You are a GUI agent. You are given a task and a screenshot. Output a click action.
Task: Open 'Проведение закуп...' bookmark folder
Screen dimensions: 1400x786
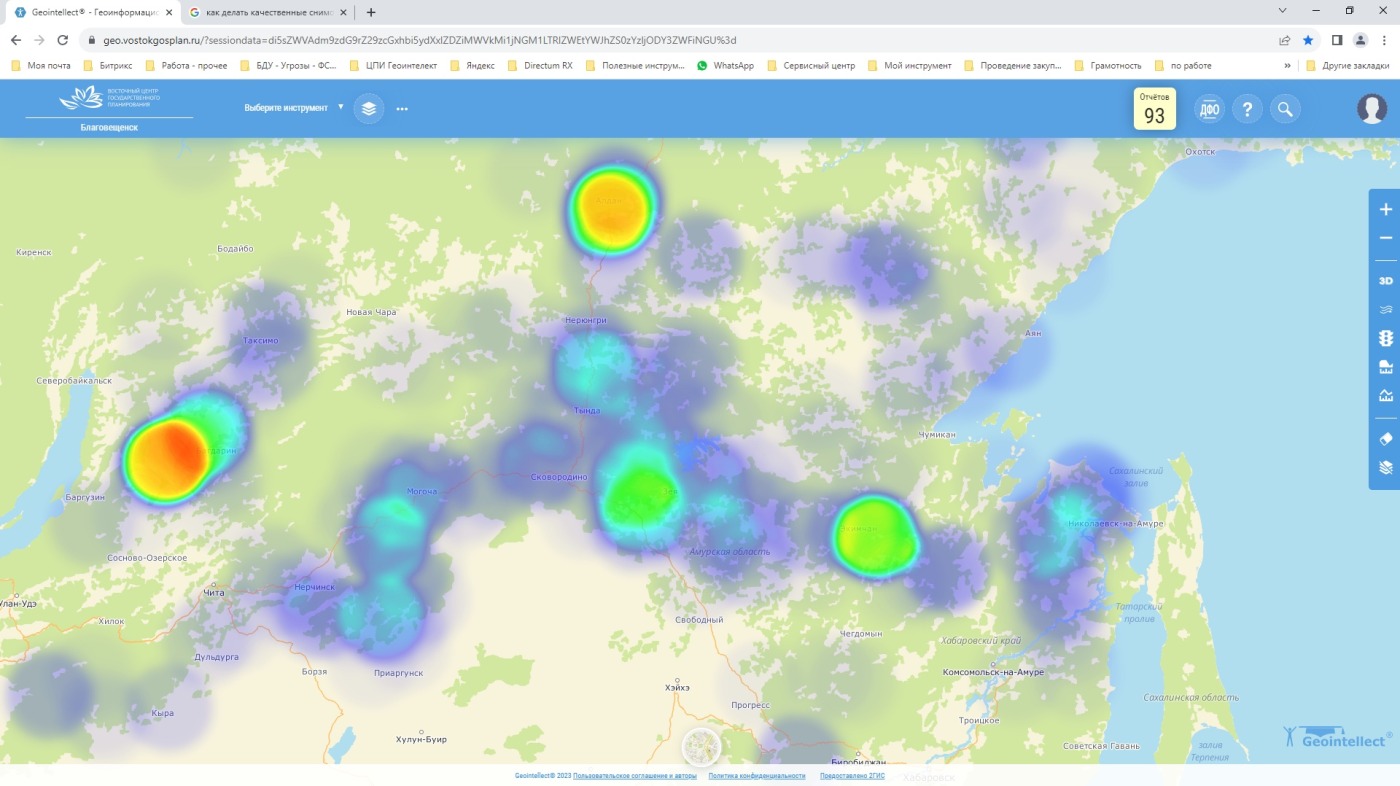tap(1013, 66)
